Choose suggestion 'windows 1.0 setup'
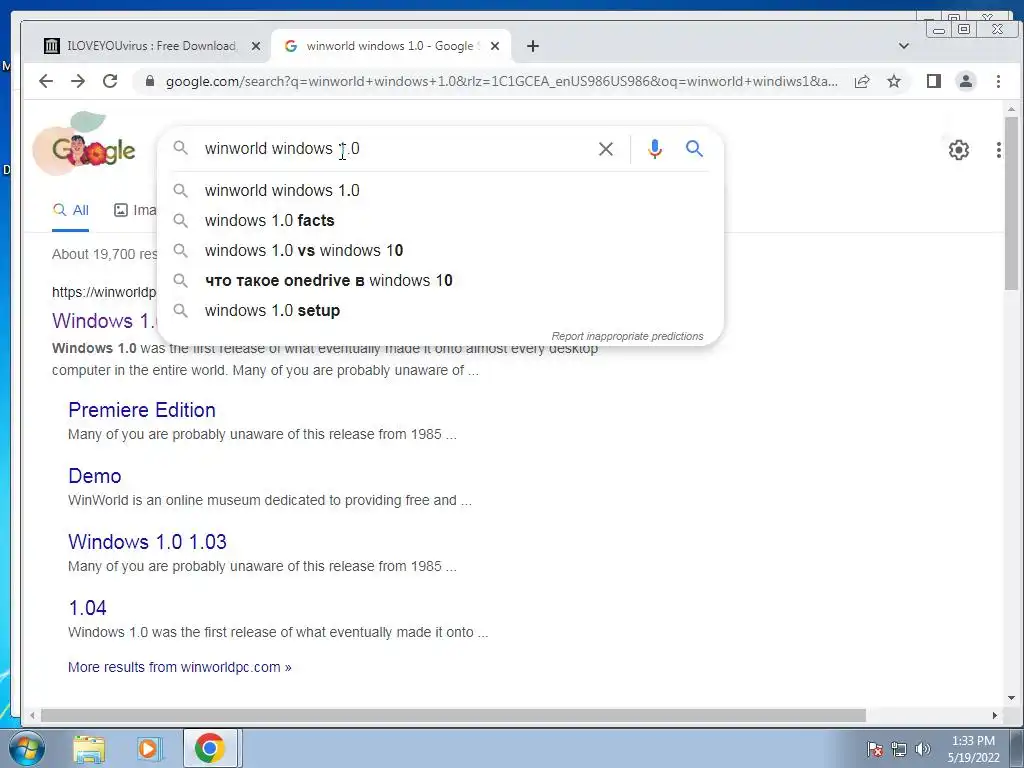The image size is (1024, 768). [x=441, y=311]
